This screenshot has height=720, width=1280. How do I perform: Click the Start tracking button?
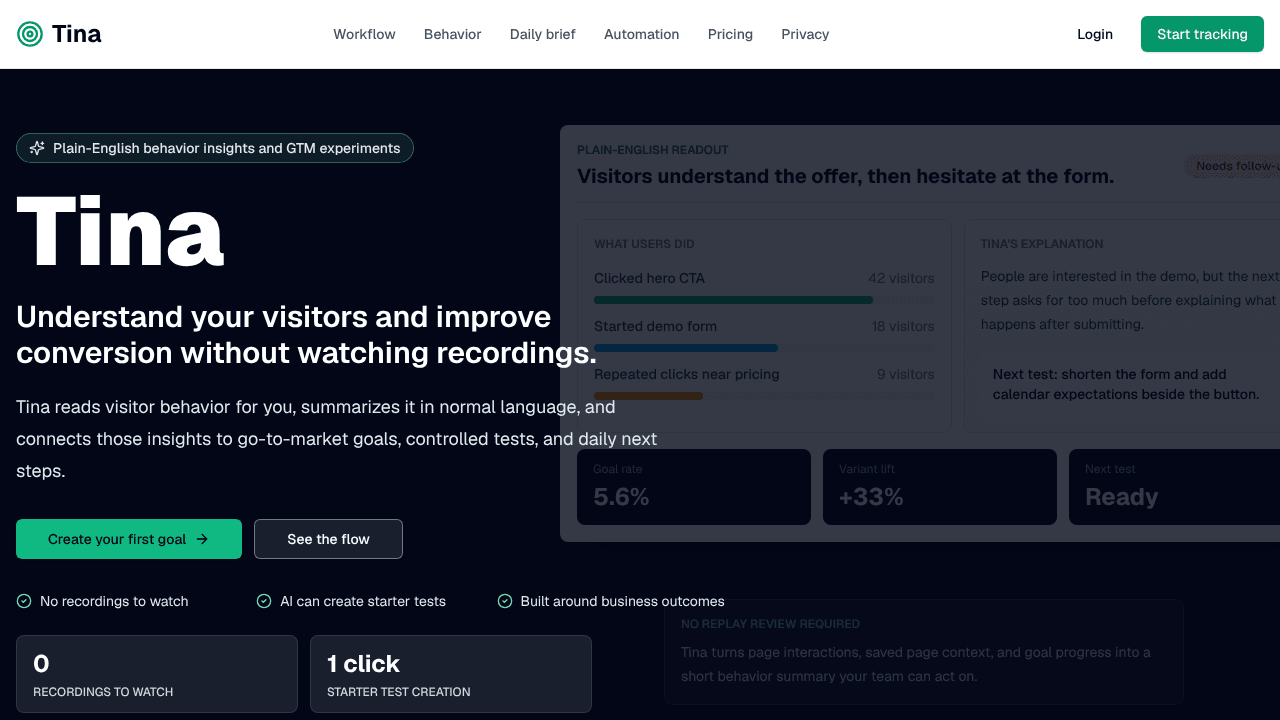(1202, 34)
